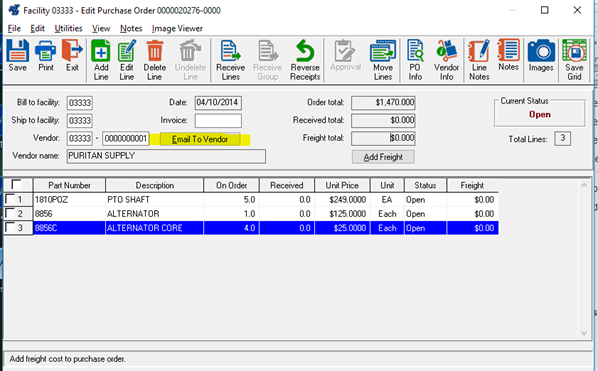Click the Save Grid icon
Image resolution: width=598 pixels, height=371 pixels.
tap(574, 60)
